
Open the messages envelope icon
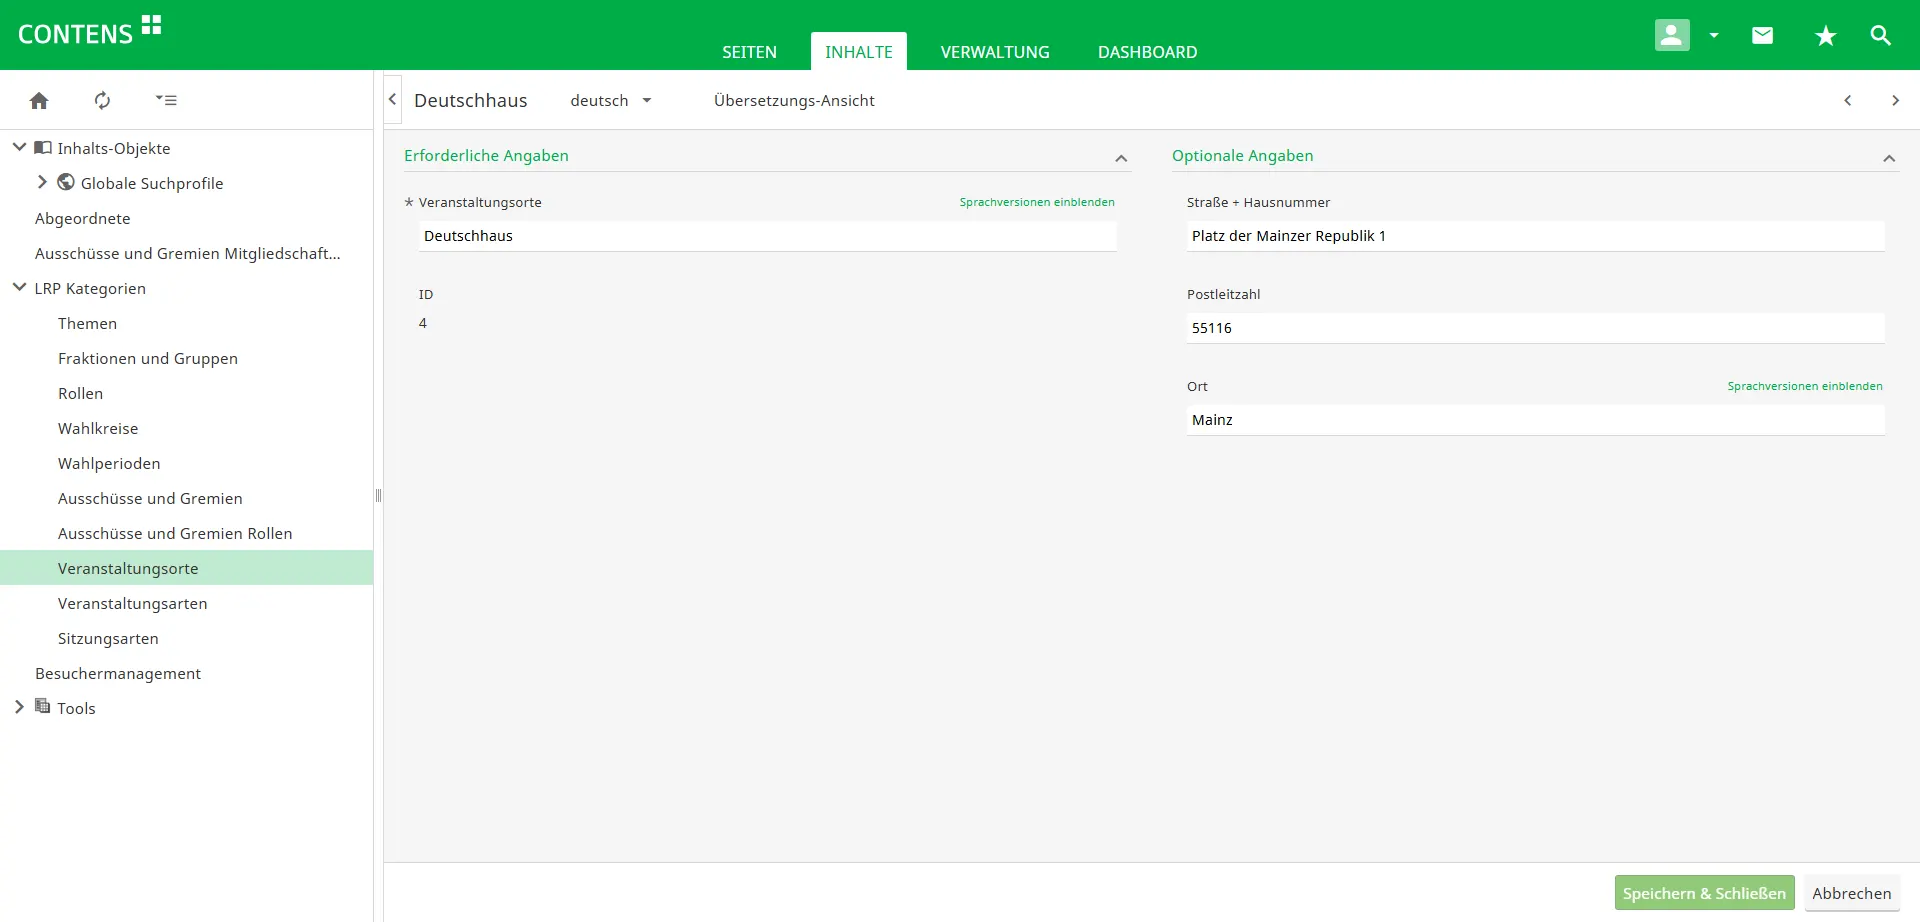[1762, 36]
